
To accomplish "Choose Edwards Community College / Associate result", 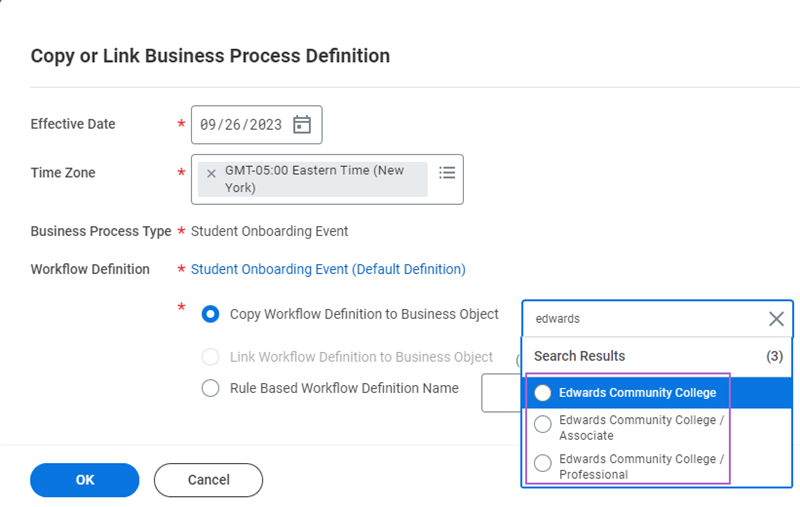I will 659,427.
